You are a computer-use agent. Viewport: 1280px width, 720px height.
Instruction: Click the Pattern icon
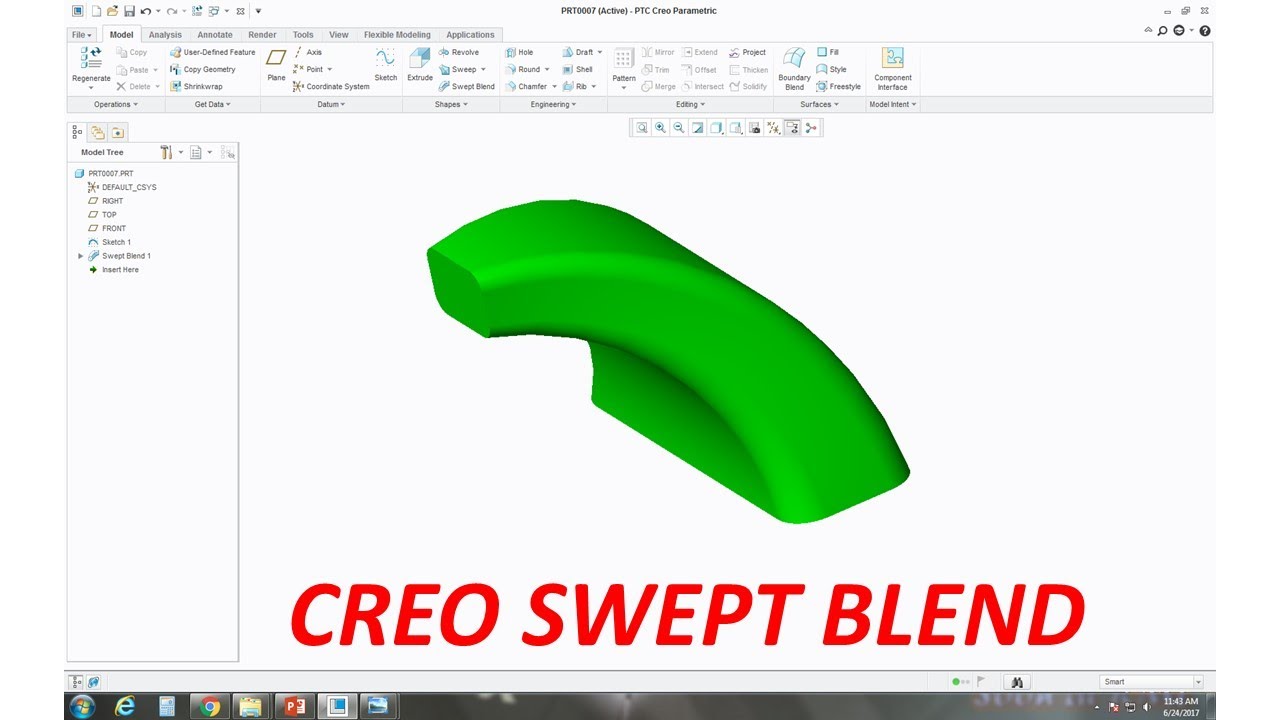point(624,59)
